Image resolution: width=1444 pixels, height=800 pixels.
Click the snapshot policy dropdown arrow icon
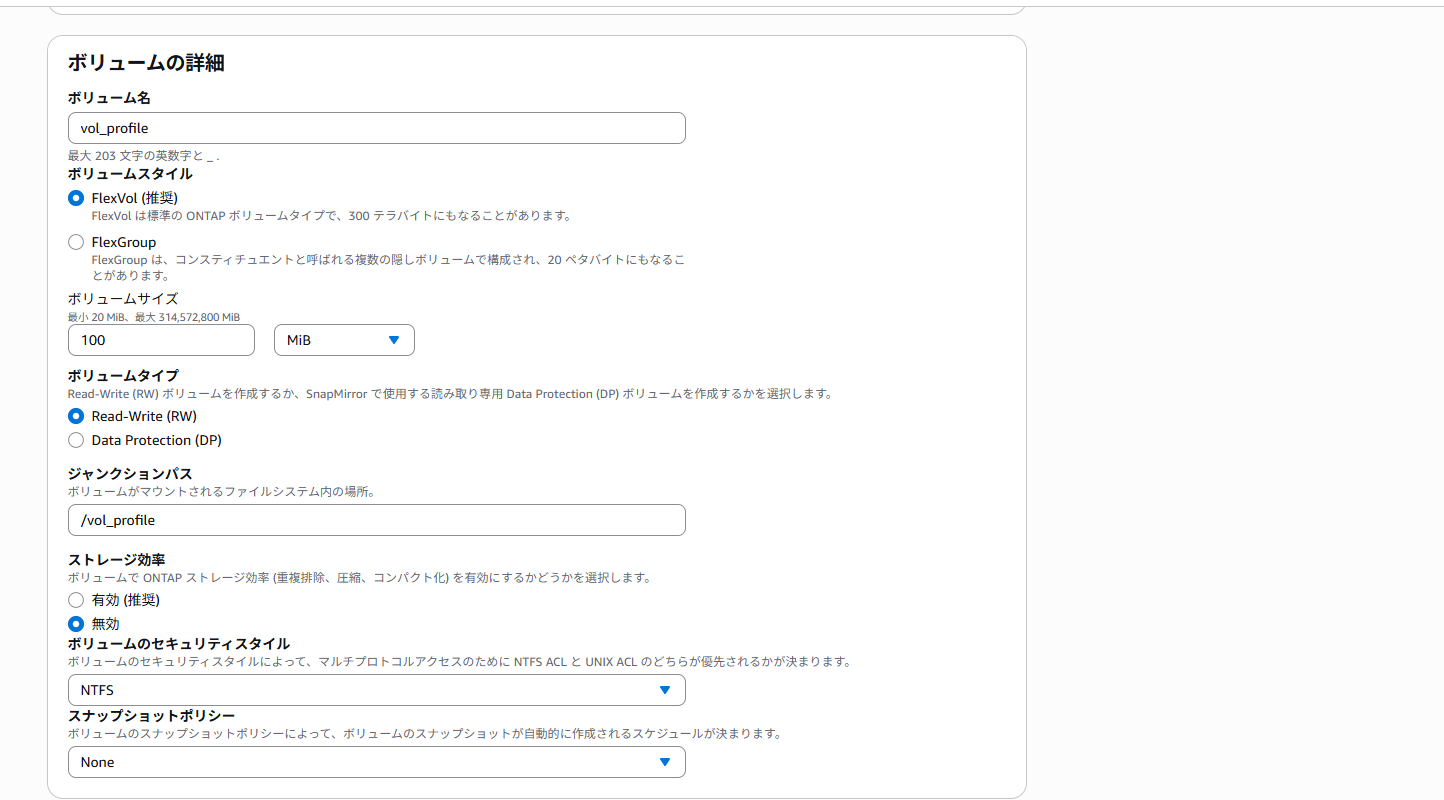click(664, 762)
